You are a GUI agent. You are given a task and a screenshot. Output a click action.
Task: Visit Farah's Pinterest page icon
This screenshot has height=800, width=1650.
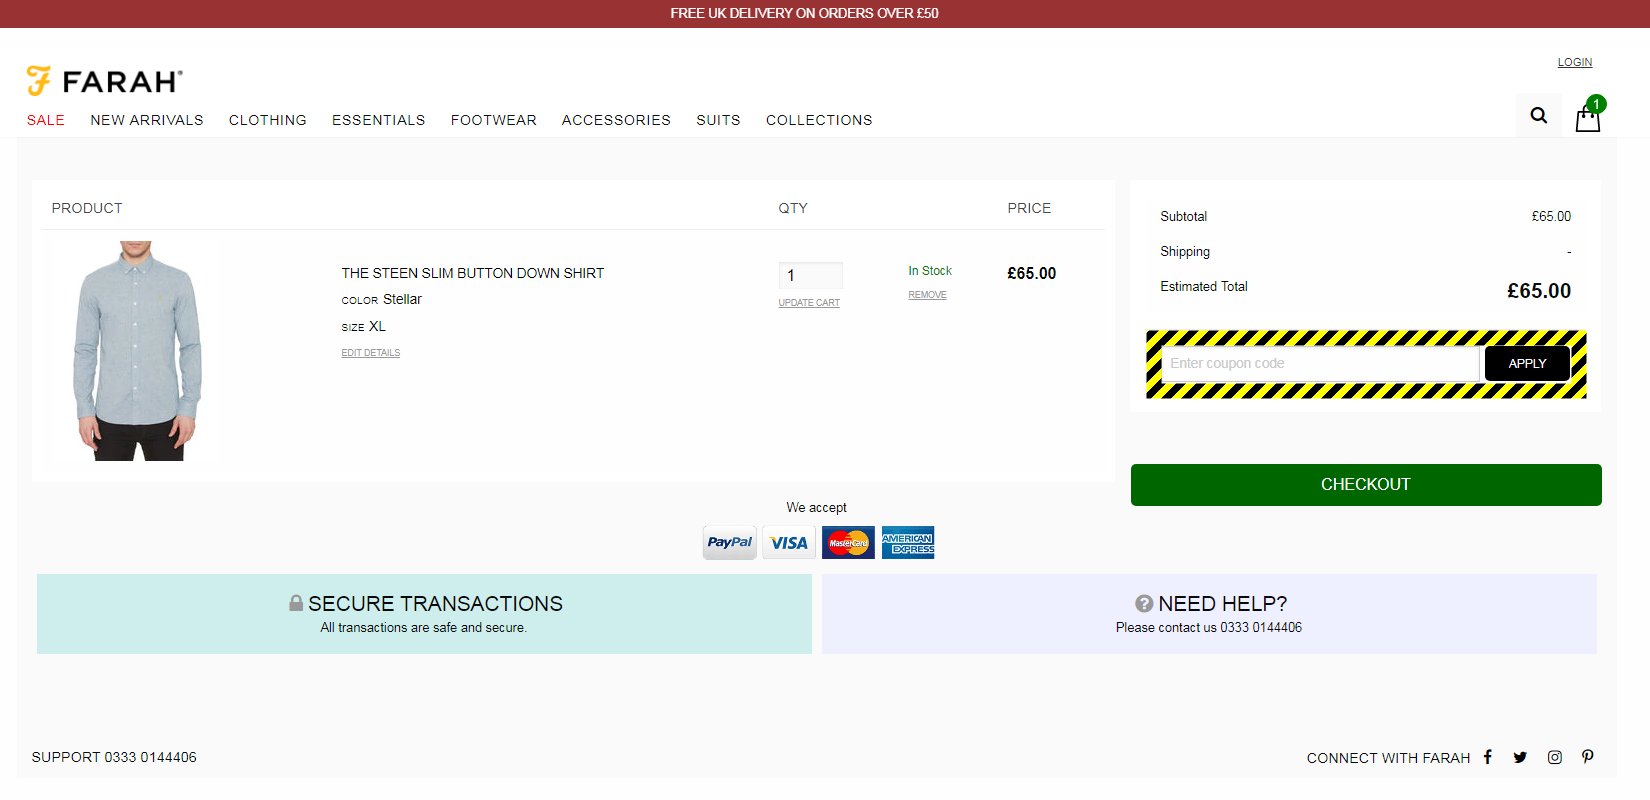[x=1588, y=757]
